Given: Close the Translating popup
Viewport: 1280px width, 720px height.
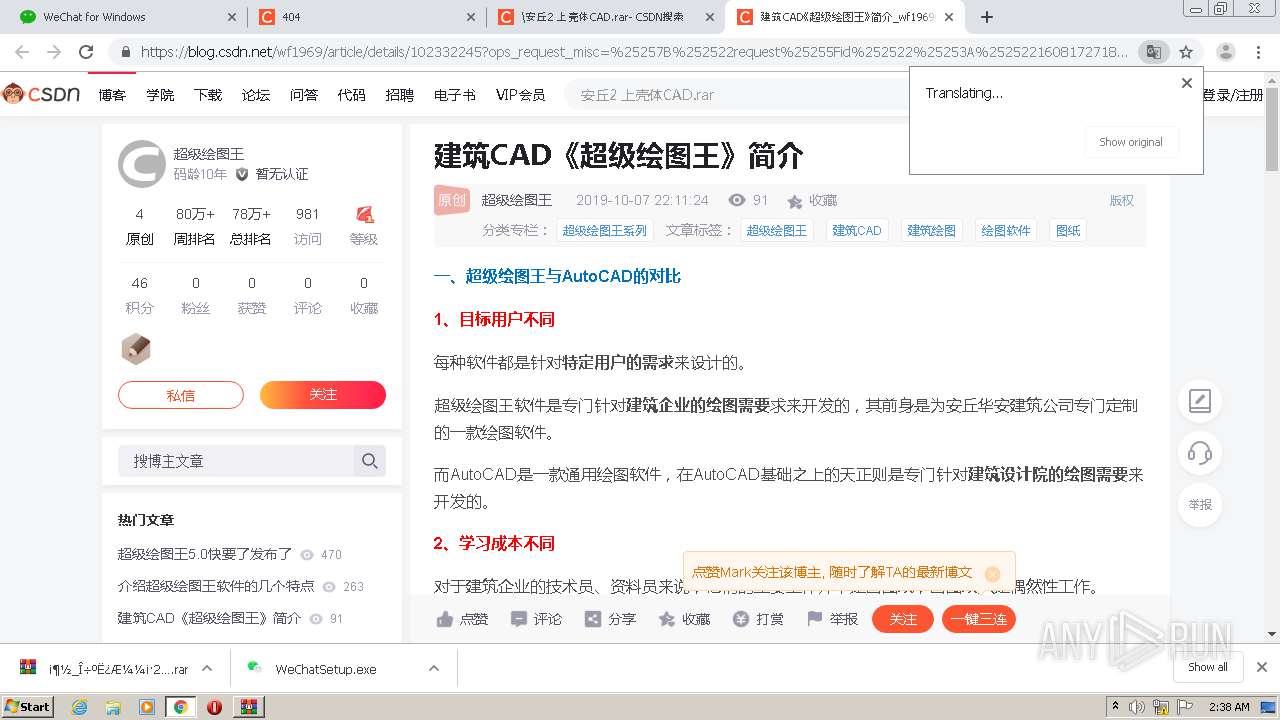Looking at the screenshot, I should [1187, 83].
